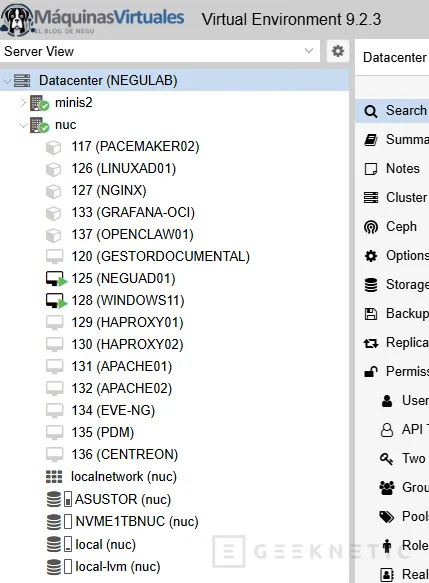Viewport: 429px width, 583px height.
Task: Select NVME1TBNUC (nuc) label
Action: click(x=137, y=522)
